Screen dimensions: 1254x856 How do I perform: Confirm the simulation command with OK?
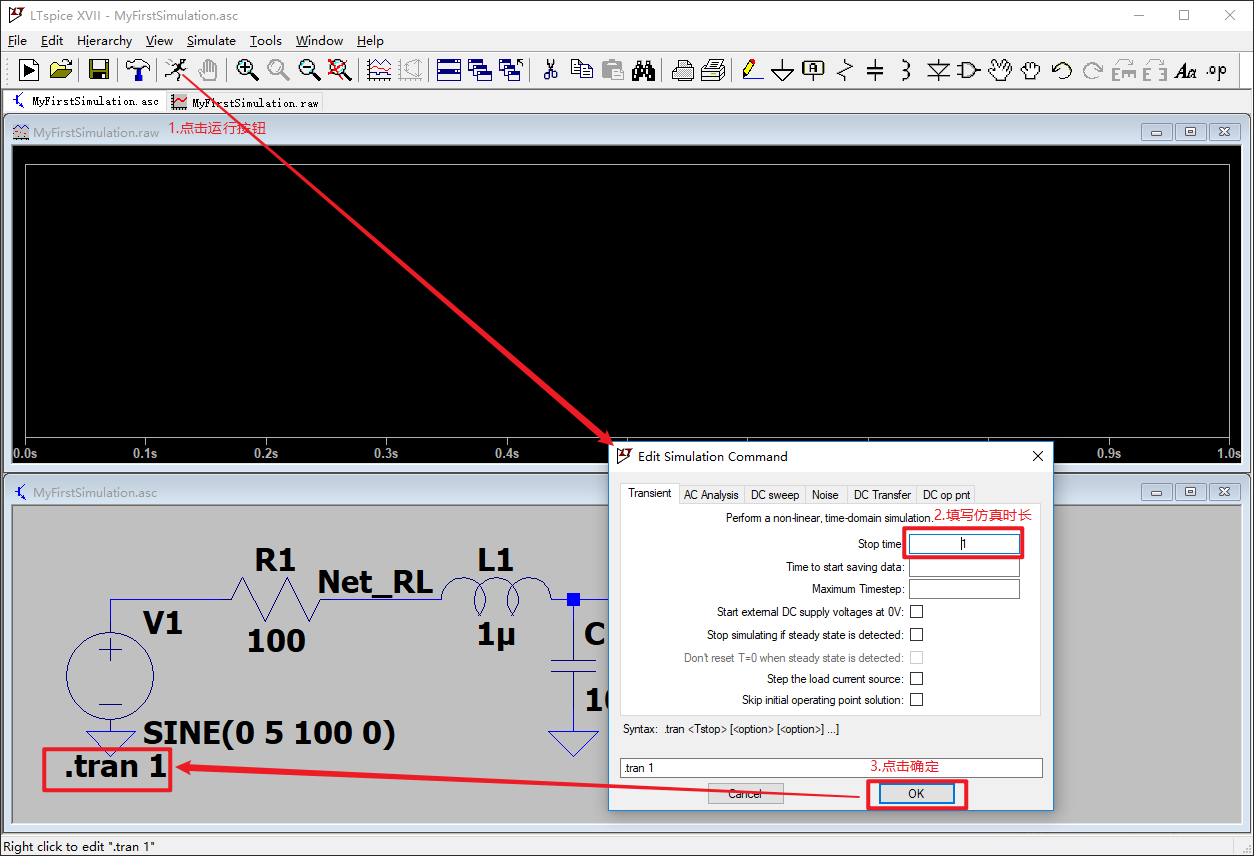click(916, 793)
